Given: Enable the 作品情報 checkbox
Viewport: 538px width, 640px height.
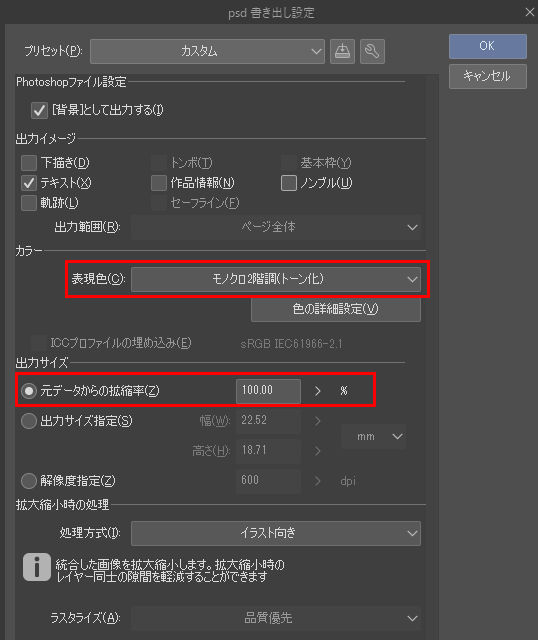Looking at the screenshot, I should click(159, 183).
